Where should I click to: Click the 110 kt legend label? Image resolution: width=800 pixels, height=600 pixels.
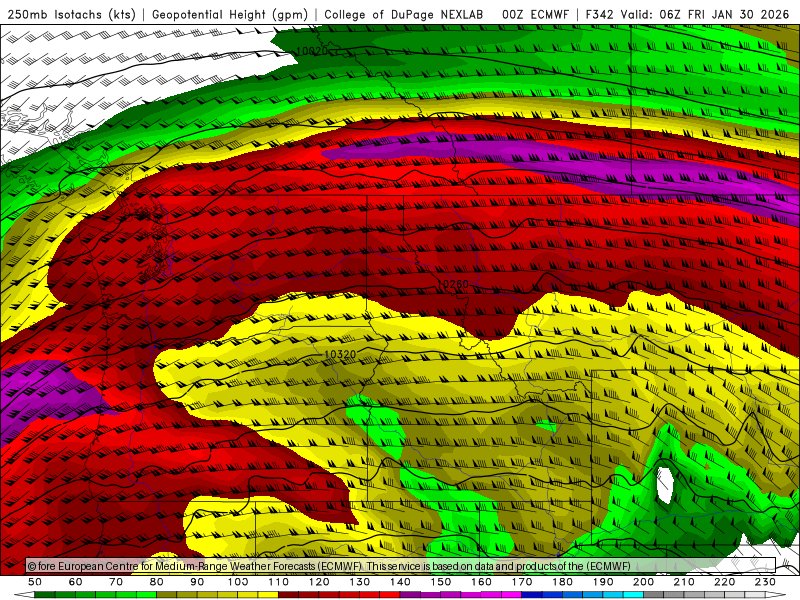coord(279,582)
